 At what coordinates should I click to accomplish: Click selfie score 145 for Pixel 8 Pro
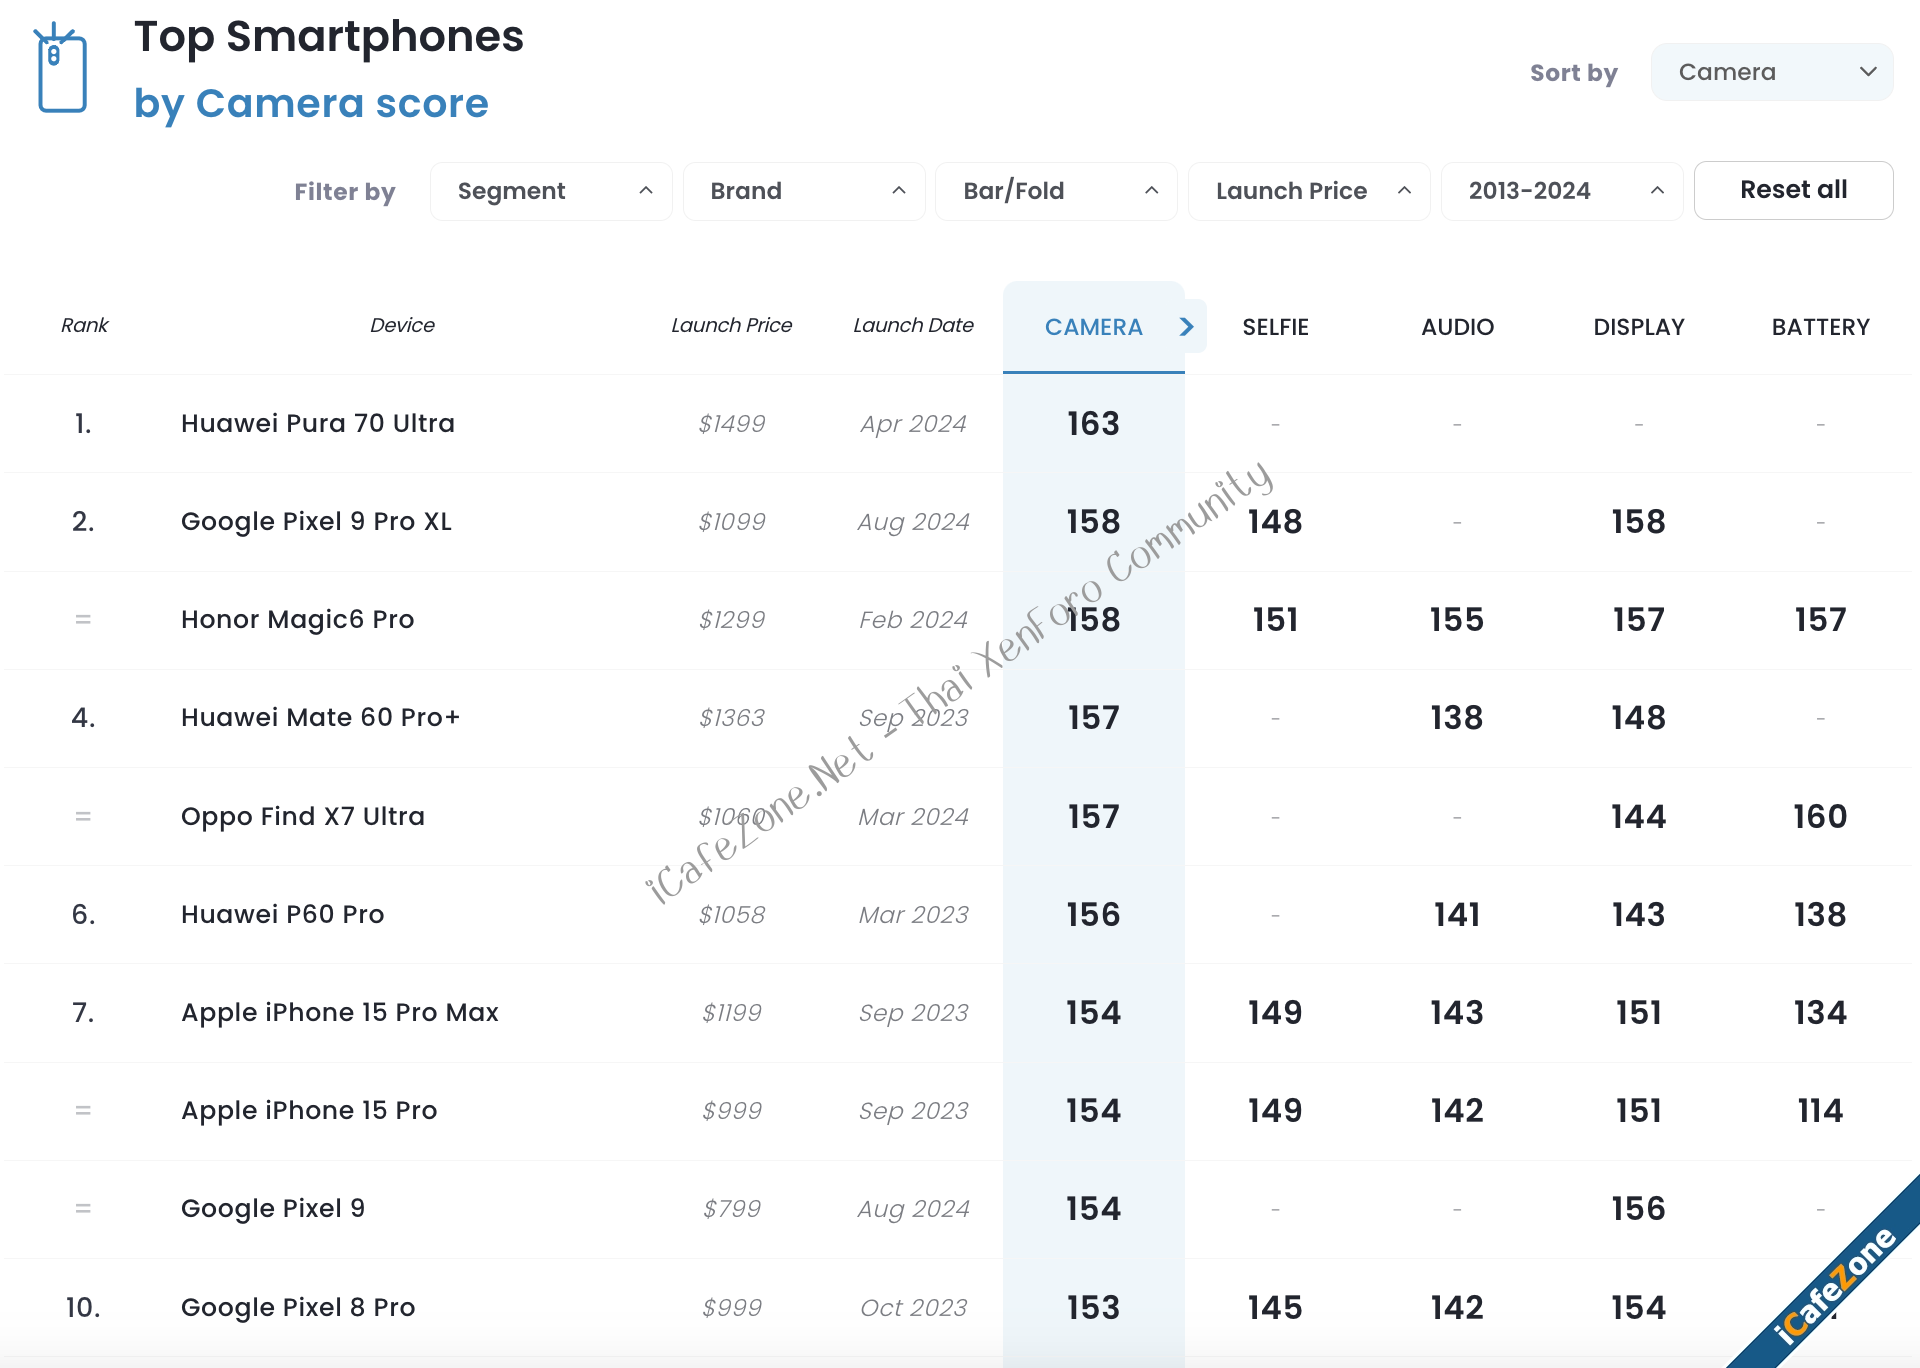pyautogui.click(x=1275, y=1307)
